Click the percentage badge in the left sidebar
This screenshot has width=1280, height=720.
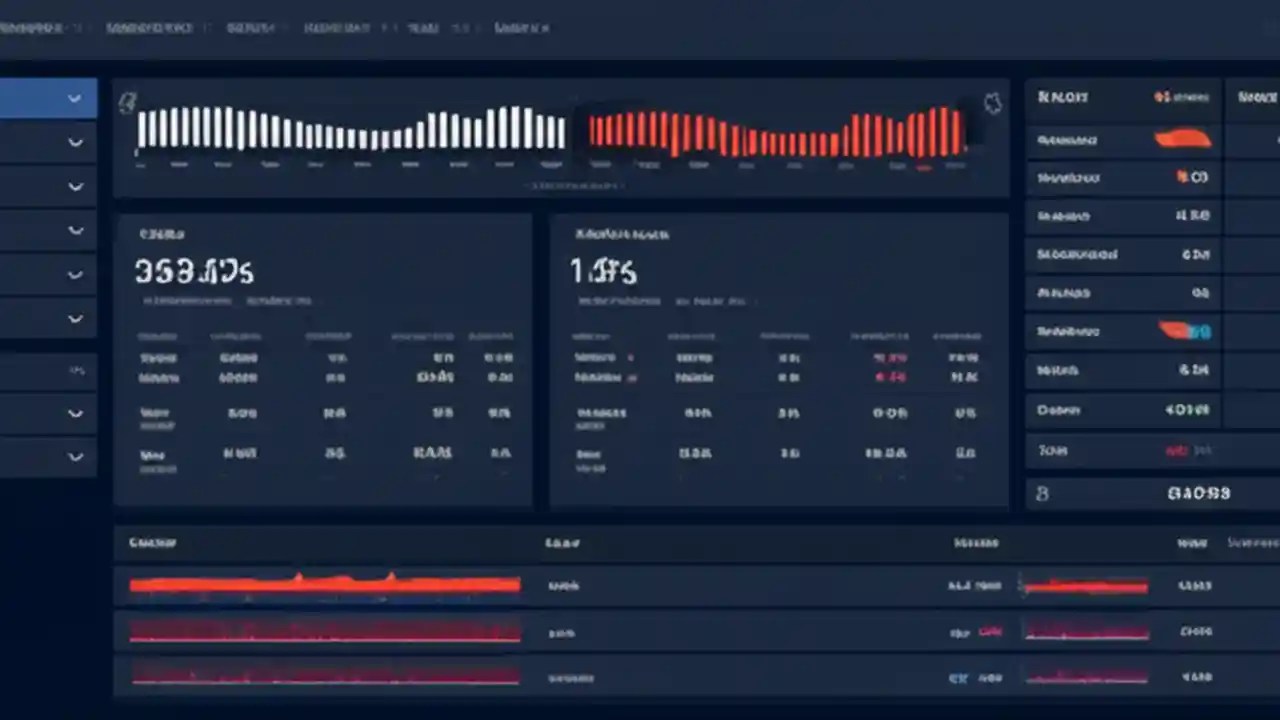coord(76,369)
